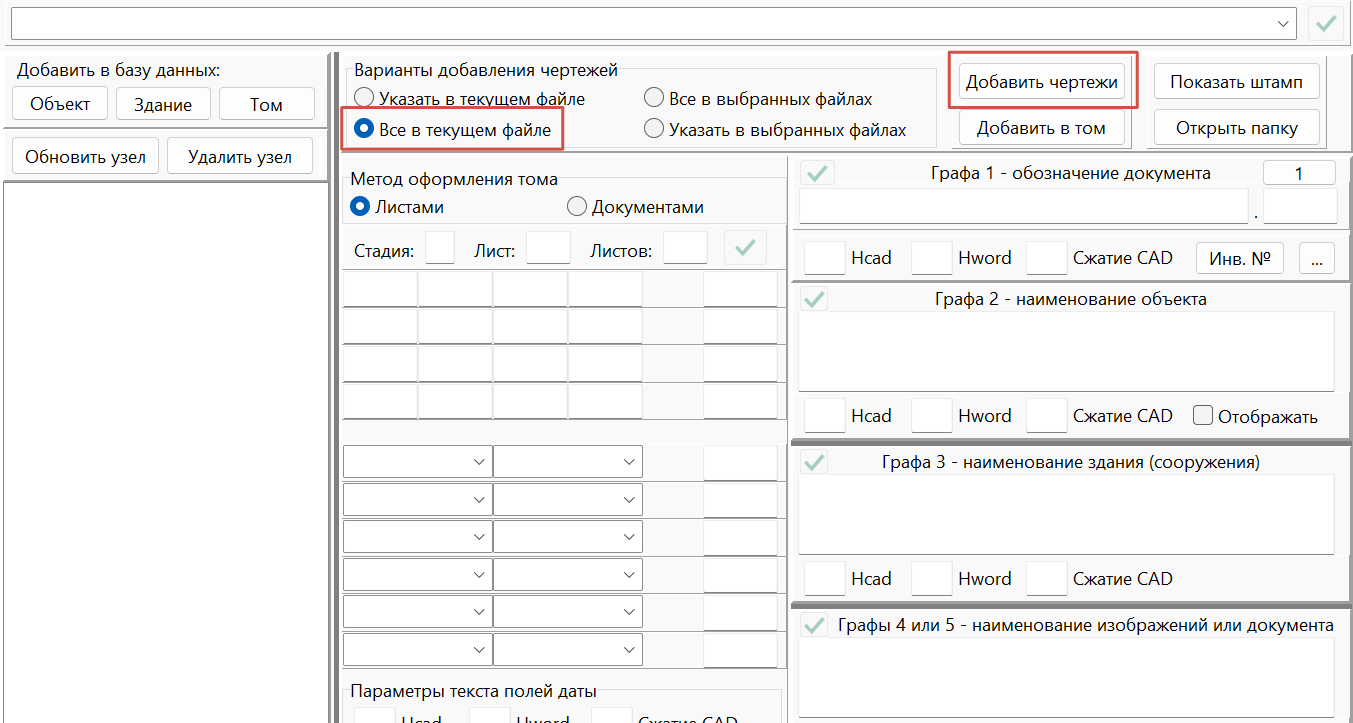Focus the 'Лист:' input field
The image size is (1353, 723).
(548, 248)
